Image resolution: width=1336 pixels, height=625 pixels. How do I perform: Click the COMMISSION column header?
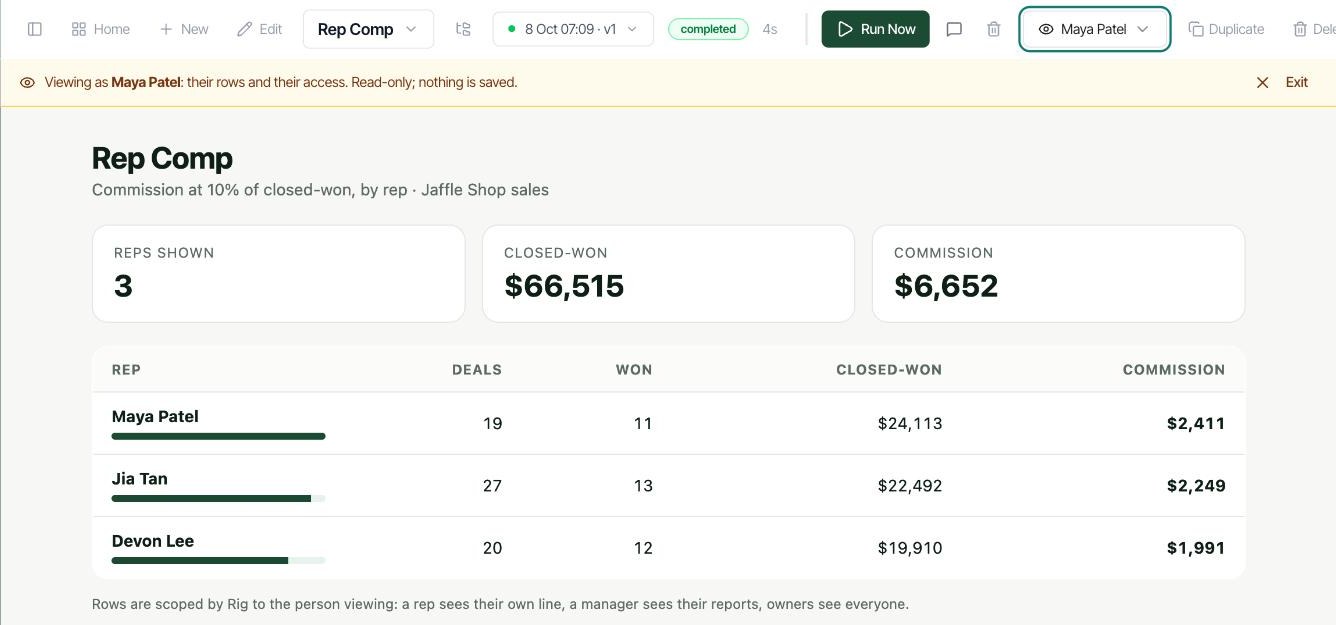coord(1174,370)
